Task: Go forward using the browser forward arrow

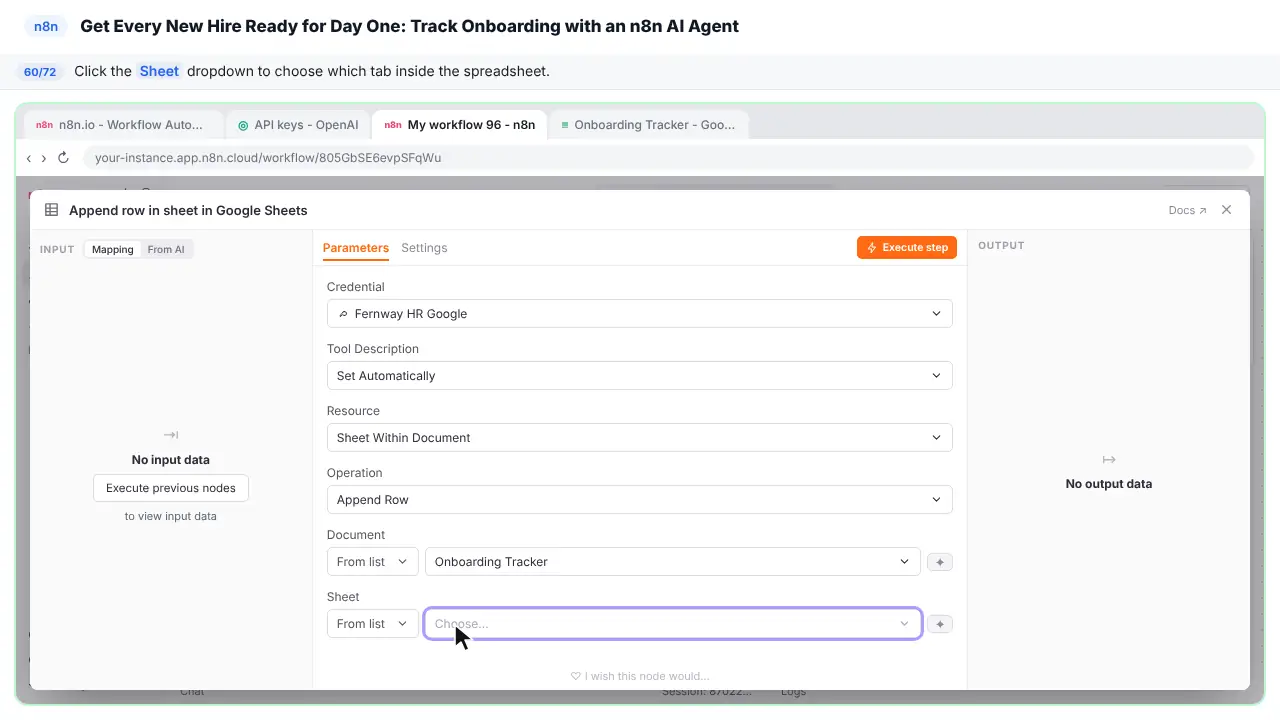Action: coord(44,158)
